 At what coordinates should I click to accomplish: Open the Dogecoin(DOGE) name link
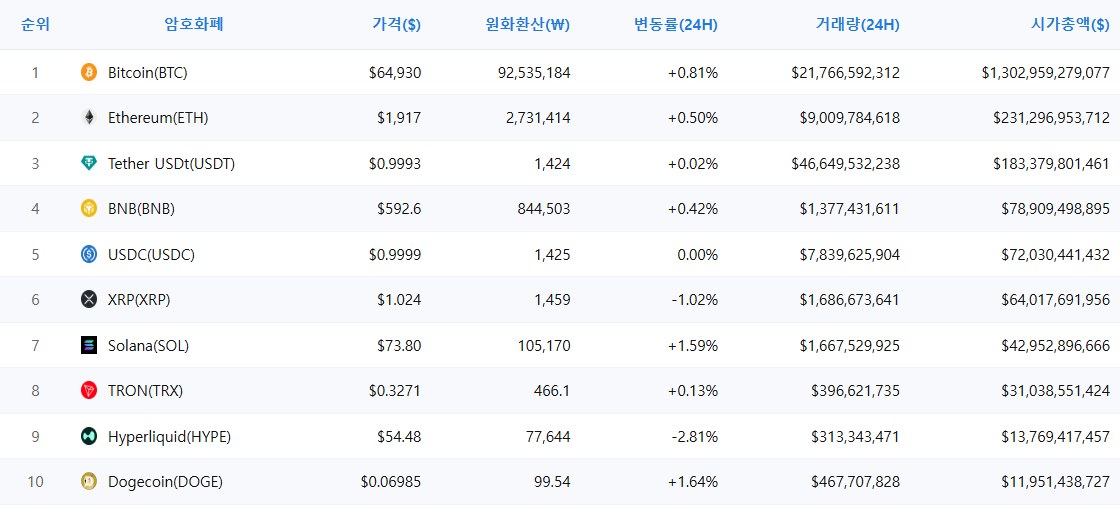[x=166, y=482]
